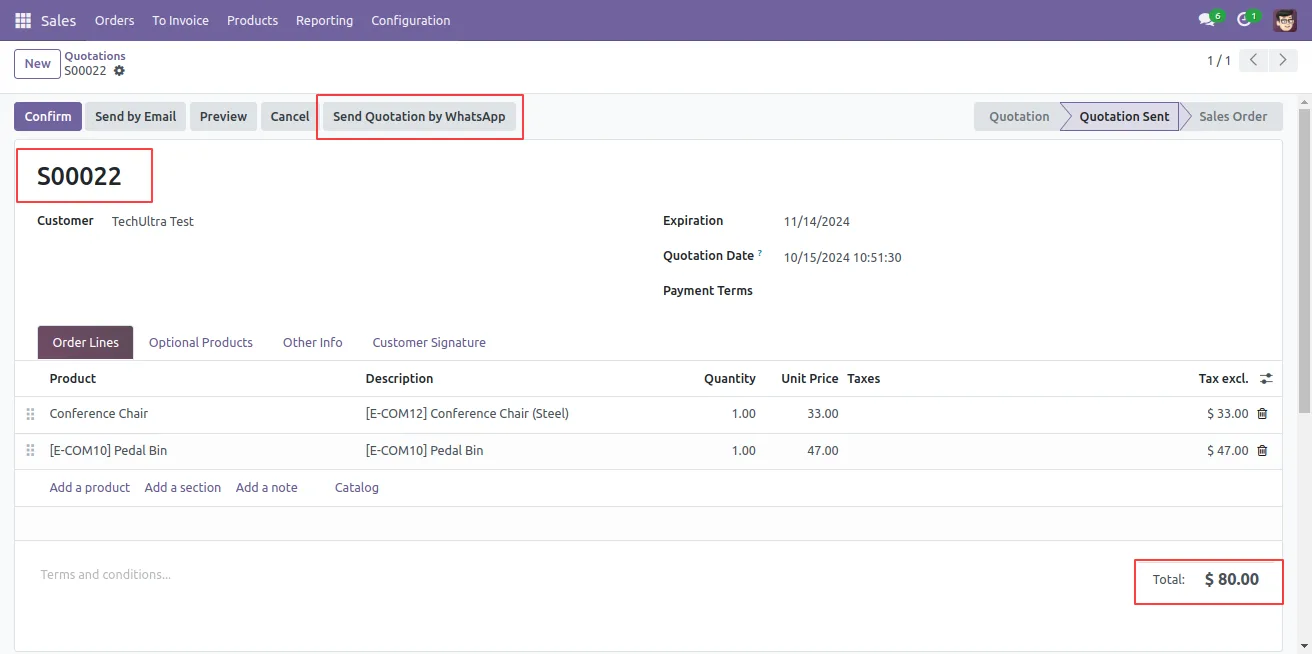Delete the Conference Chair order line
The image size is (1312, 654).
coord(1262,414)
